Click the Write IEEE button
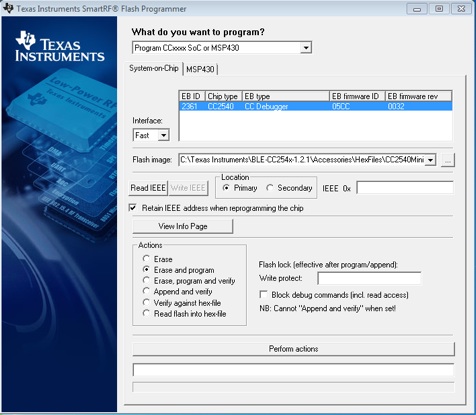 click(188, 188)
